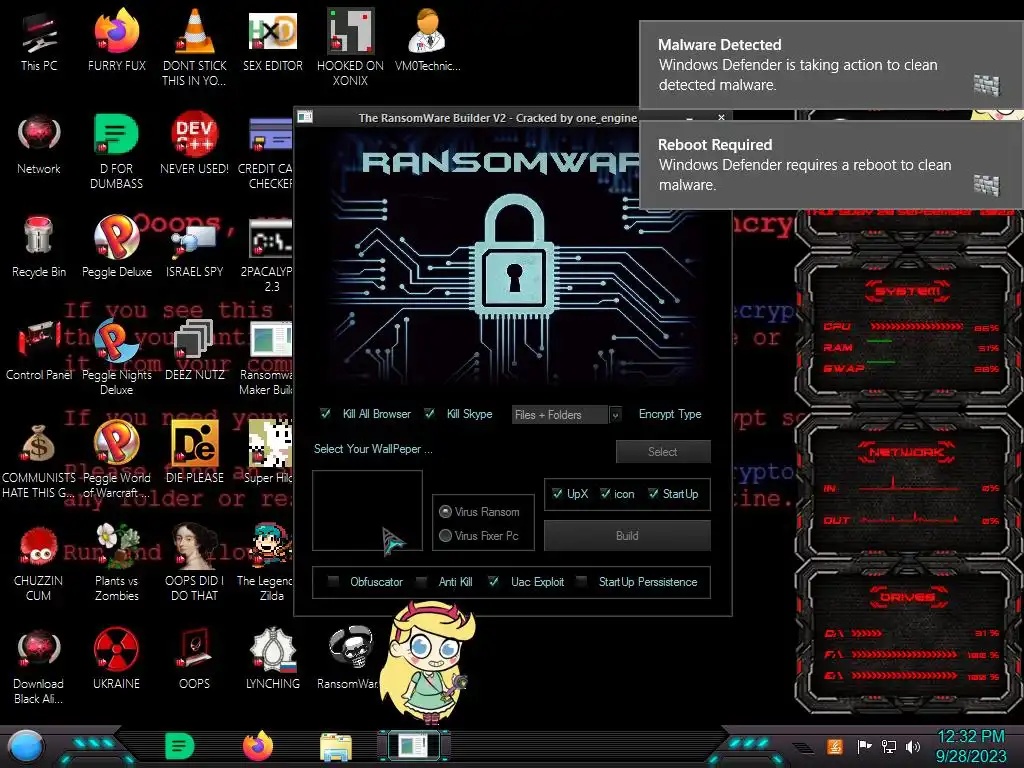Select the VLC traffic cone desktop icon
The height and width of the screenshot is (768, 1024).
194,41
